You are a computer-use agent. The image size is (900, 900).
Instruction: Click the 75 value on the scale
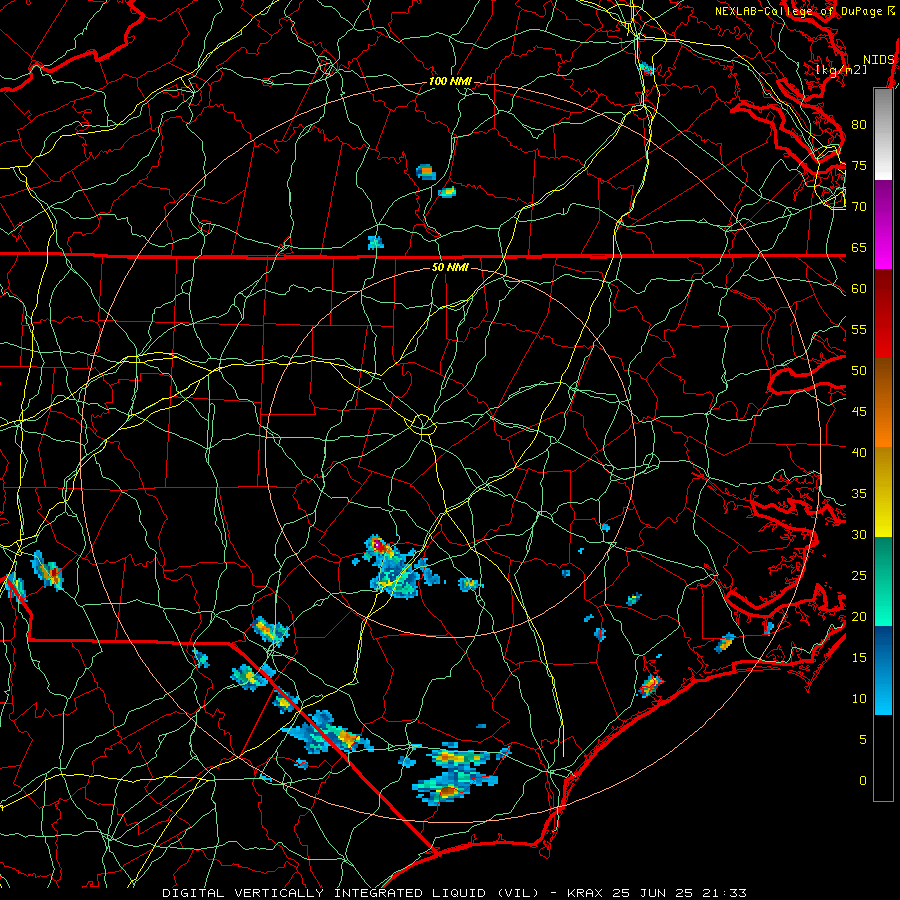tap(859, 166)
